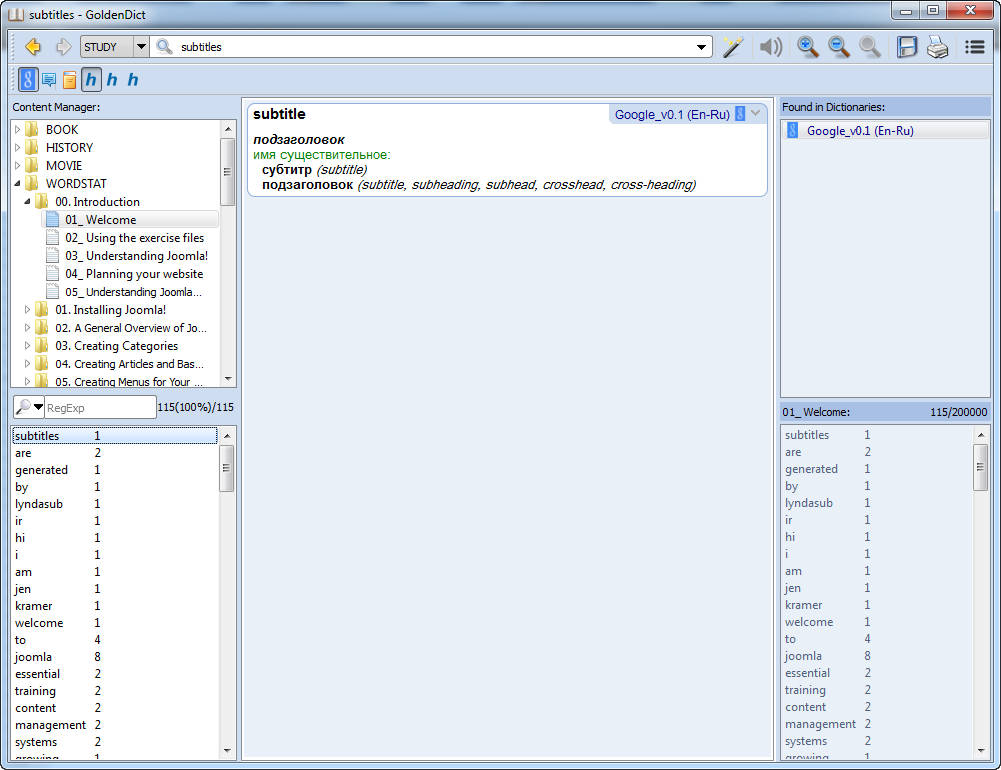Screen dimensions: 1001x770
Task: Toggle the Google dictionary in the dictionary bar
Action: [27, 80]
